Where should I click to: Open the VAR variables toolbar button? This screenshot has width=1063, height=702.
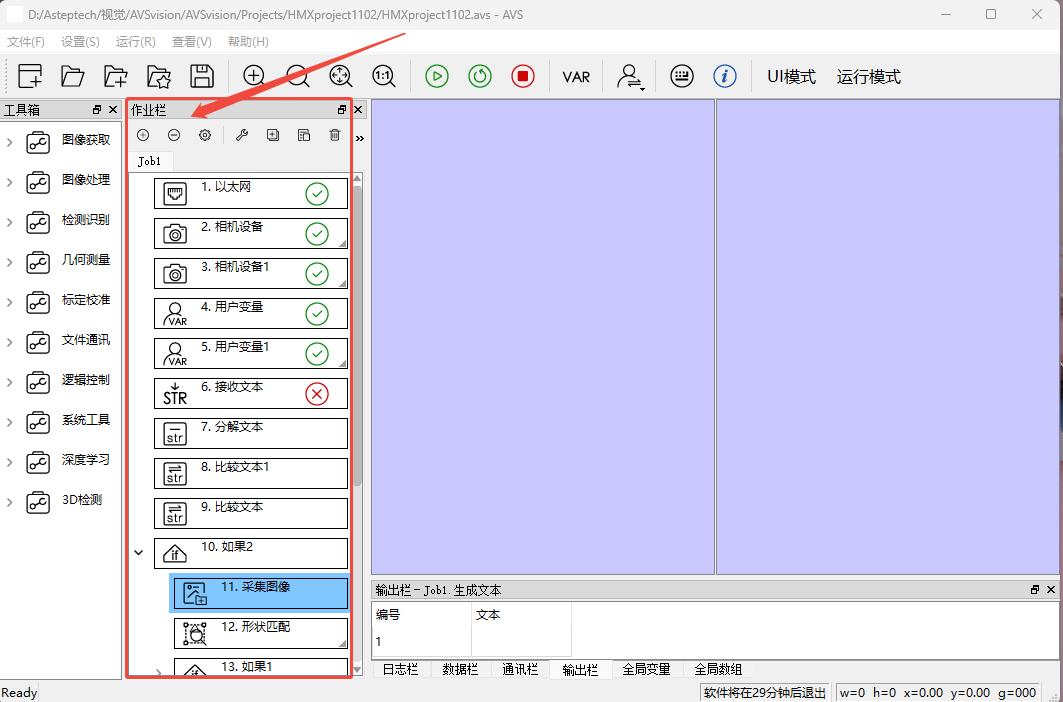576,77
